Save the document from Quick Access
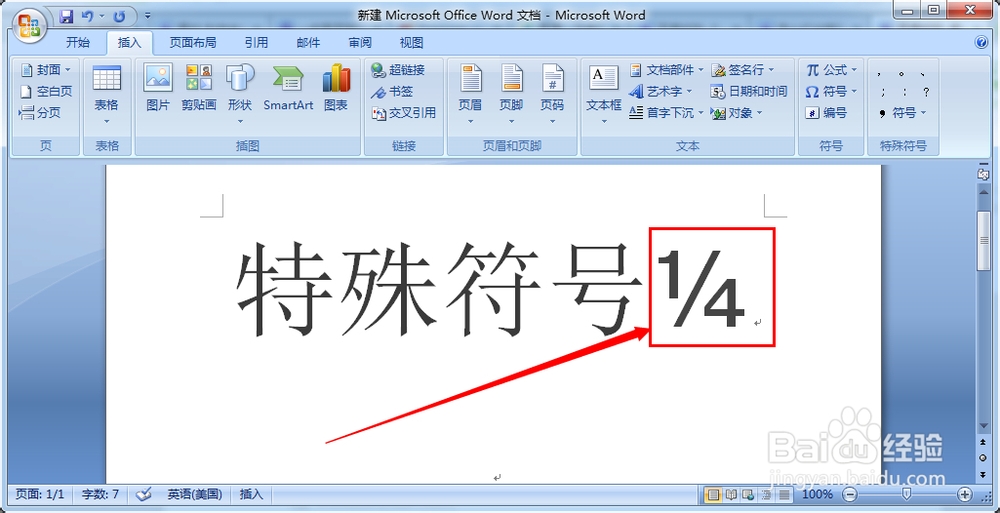This screenshot has width=1000, height=513. click(66, 15)
